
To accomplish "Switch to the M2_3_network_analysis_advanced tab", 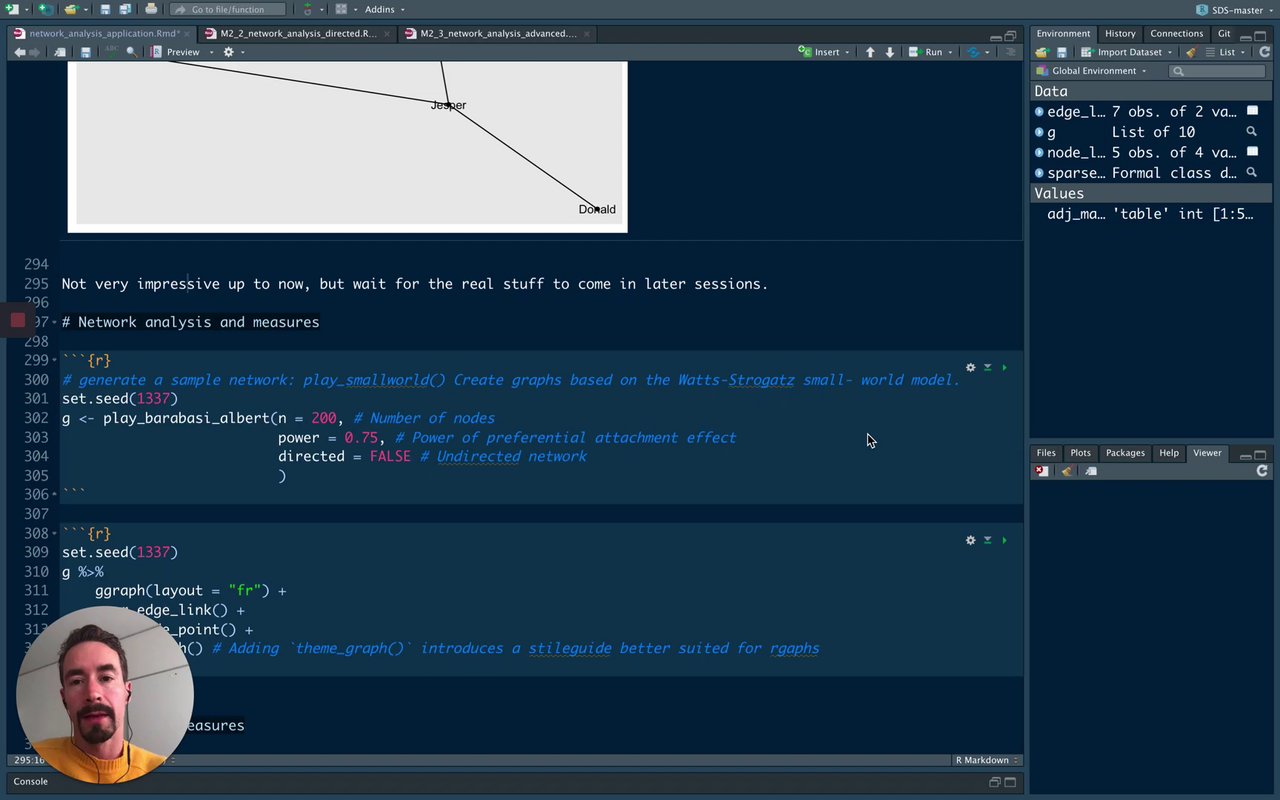I will pos(498,33).
